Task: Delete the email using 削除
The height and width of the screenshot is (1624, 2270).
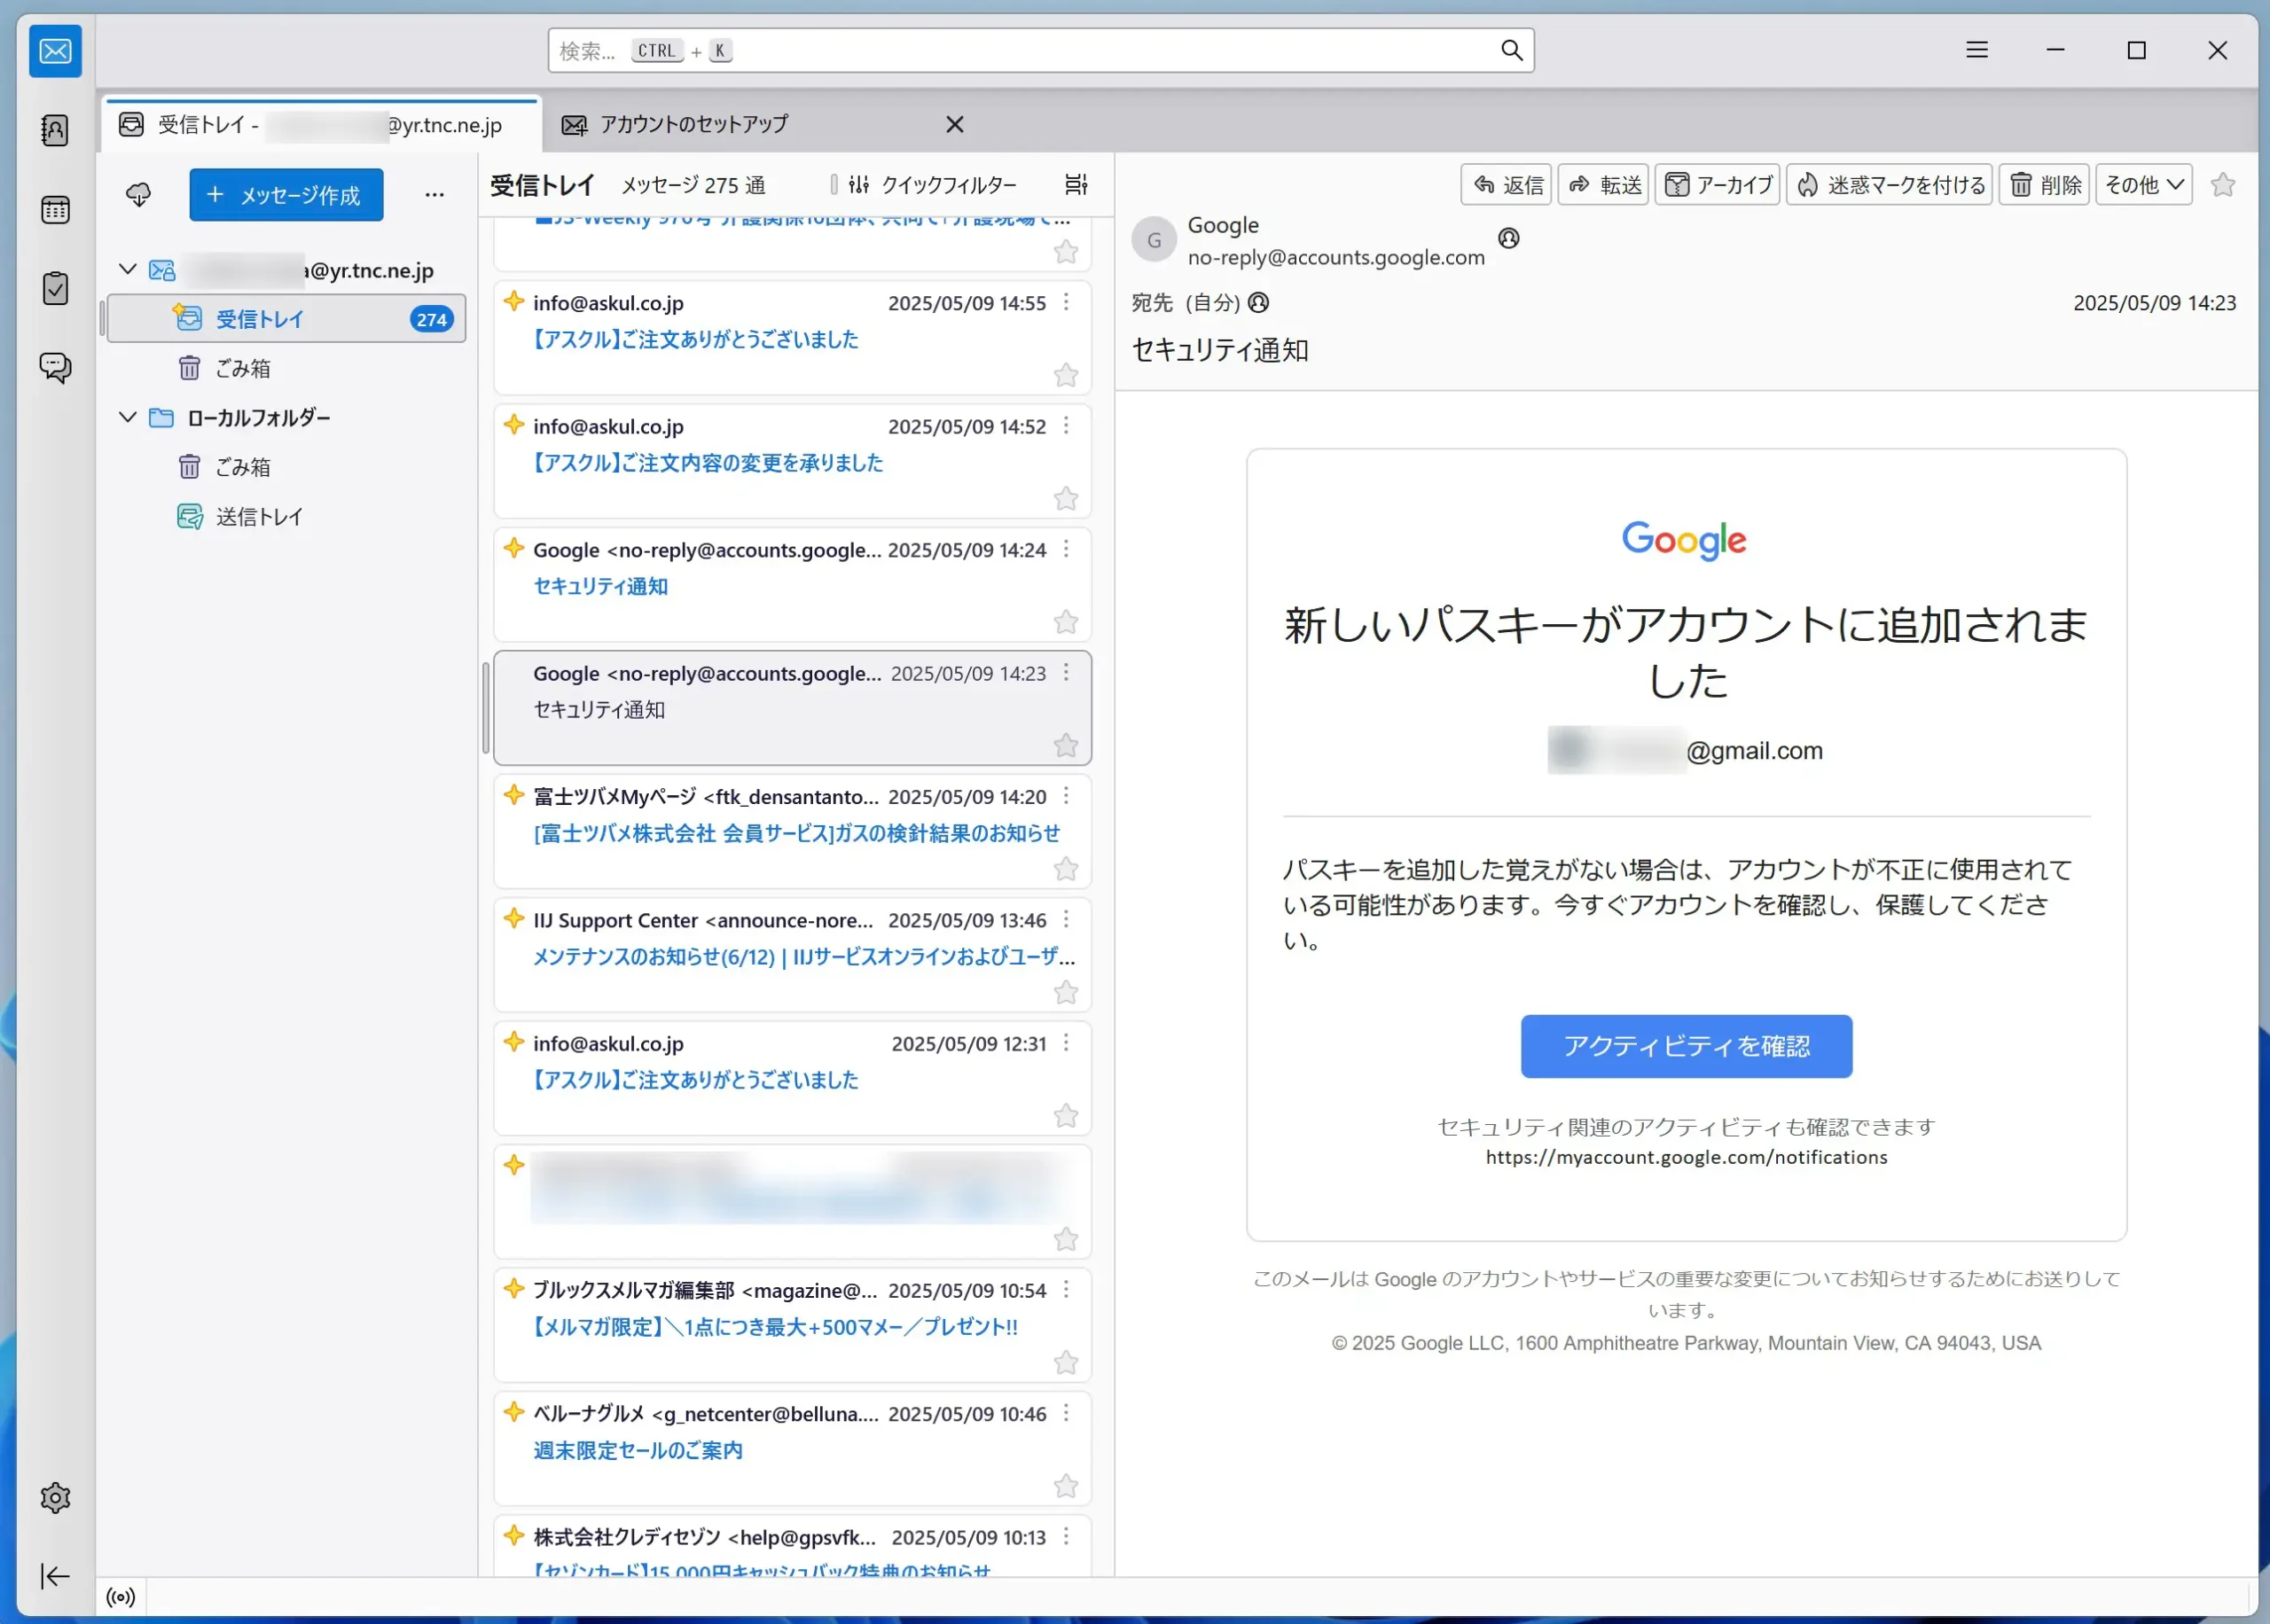Action: coord(2043,184)
